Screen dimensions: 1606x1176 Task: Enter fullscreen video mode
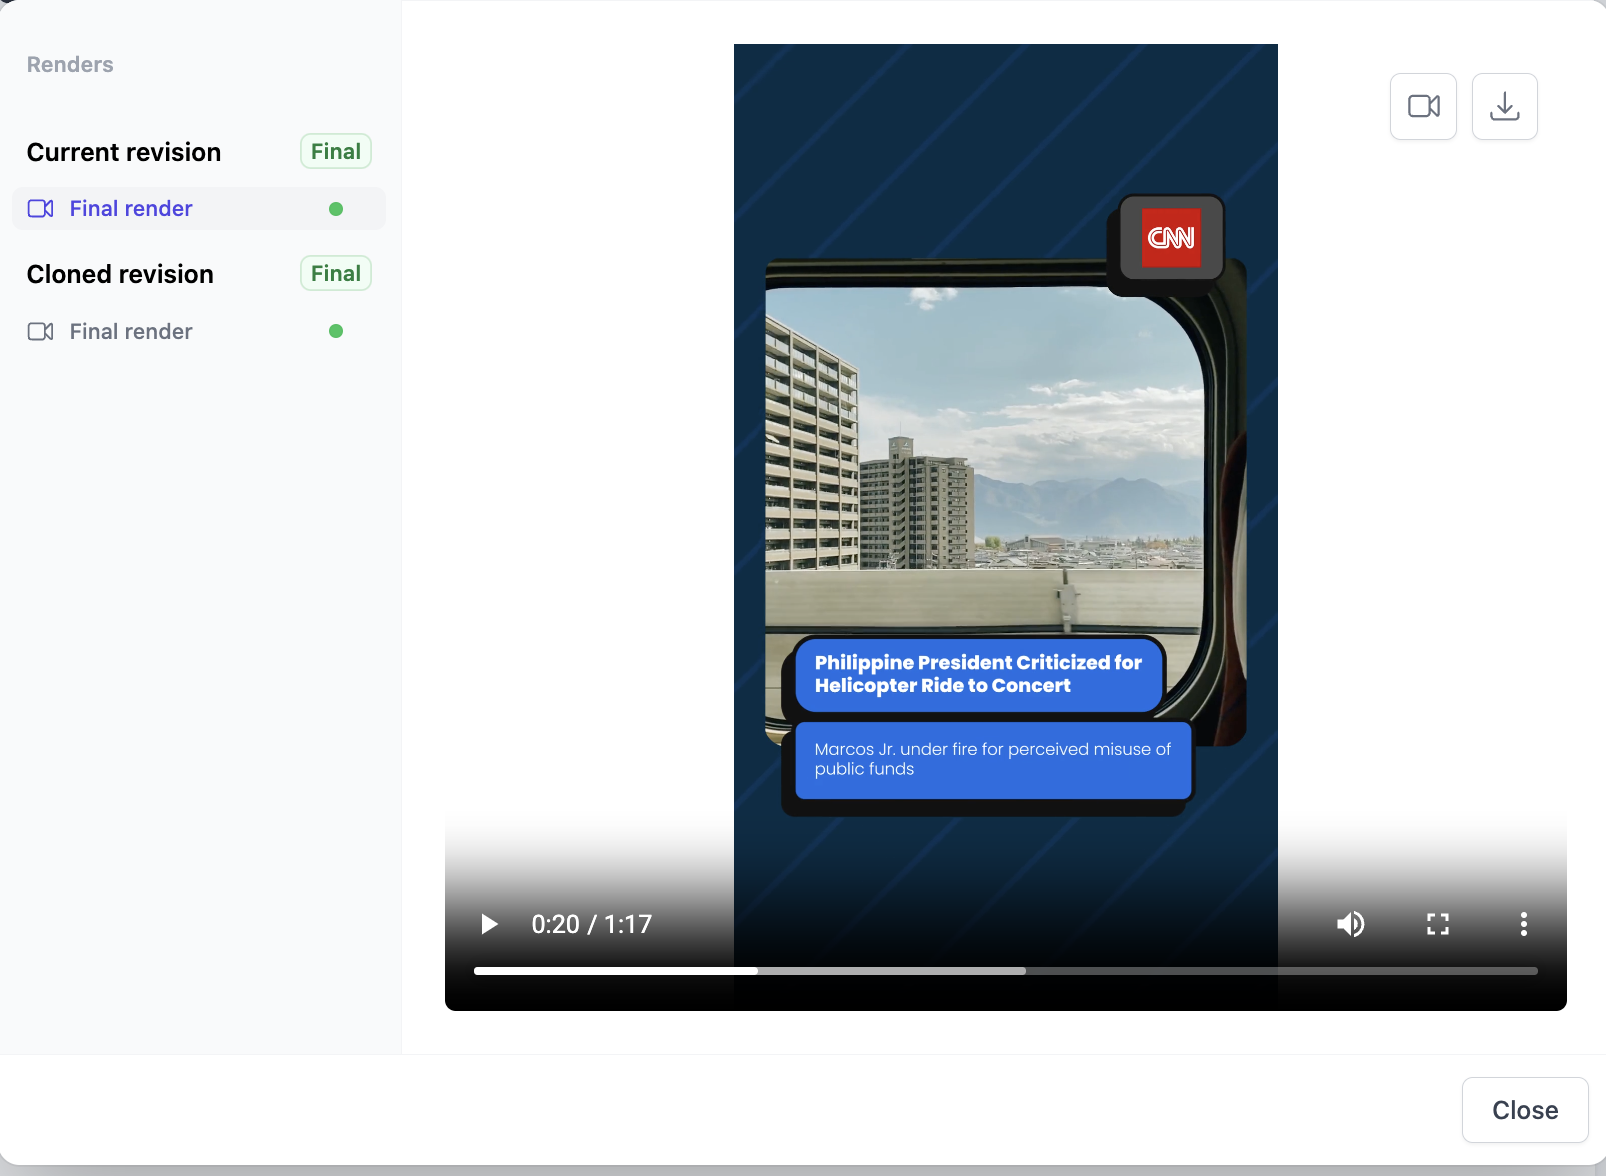[1437, 924]
